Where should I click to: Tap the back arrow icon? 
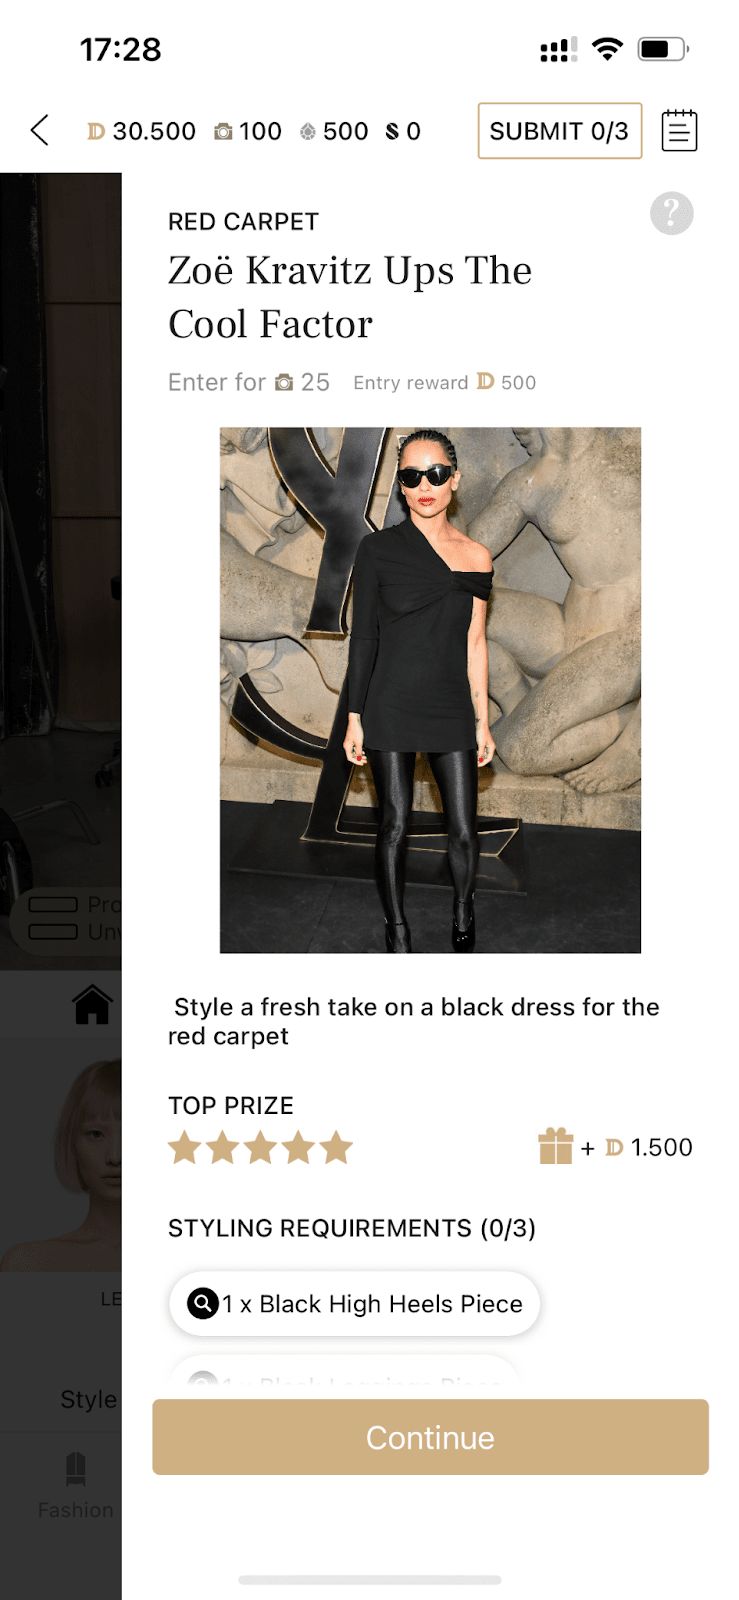pyautogui.click(x=40, y=130)
